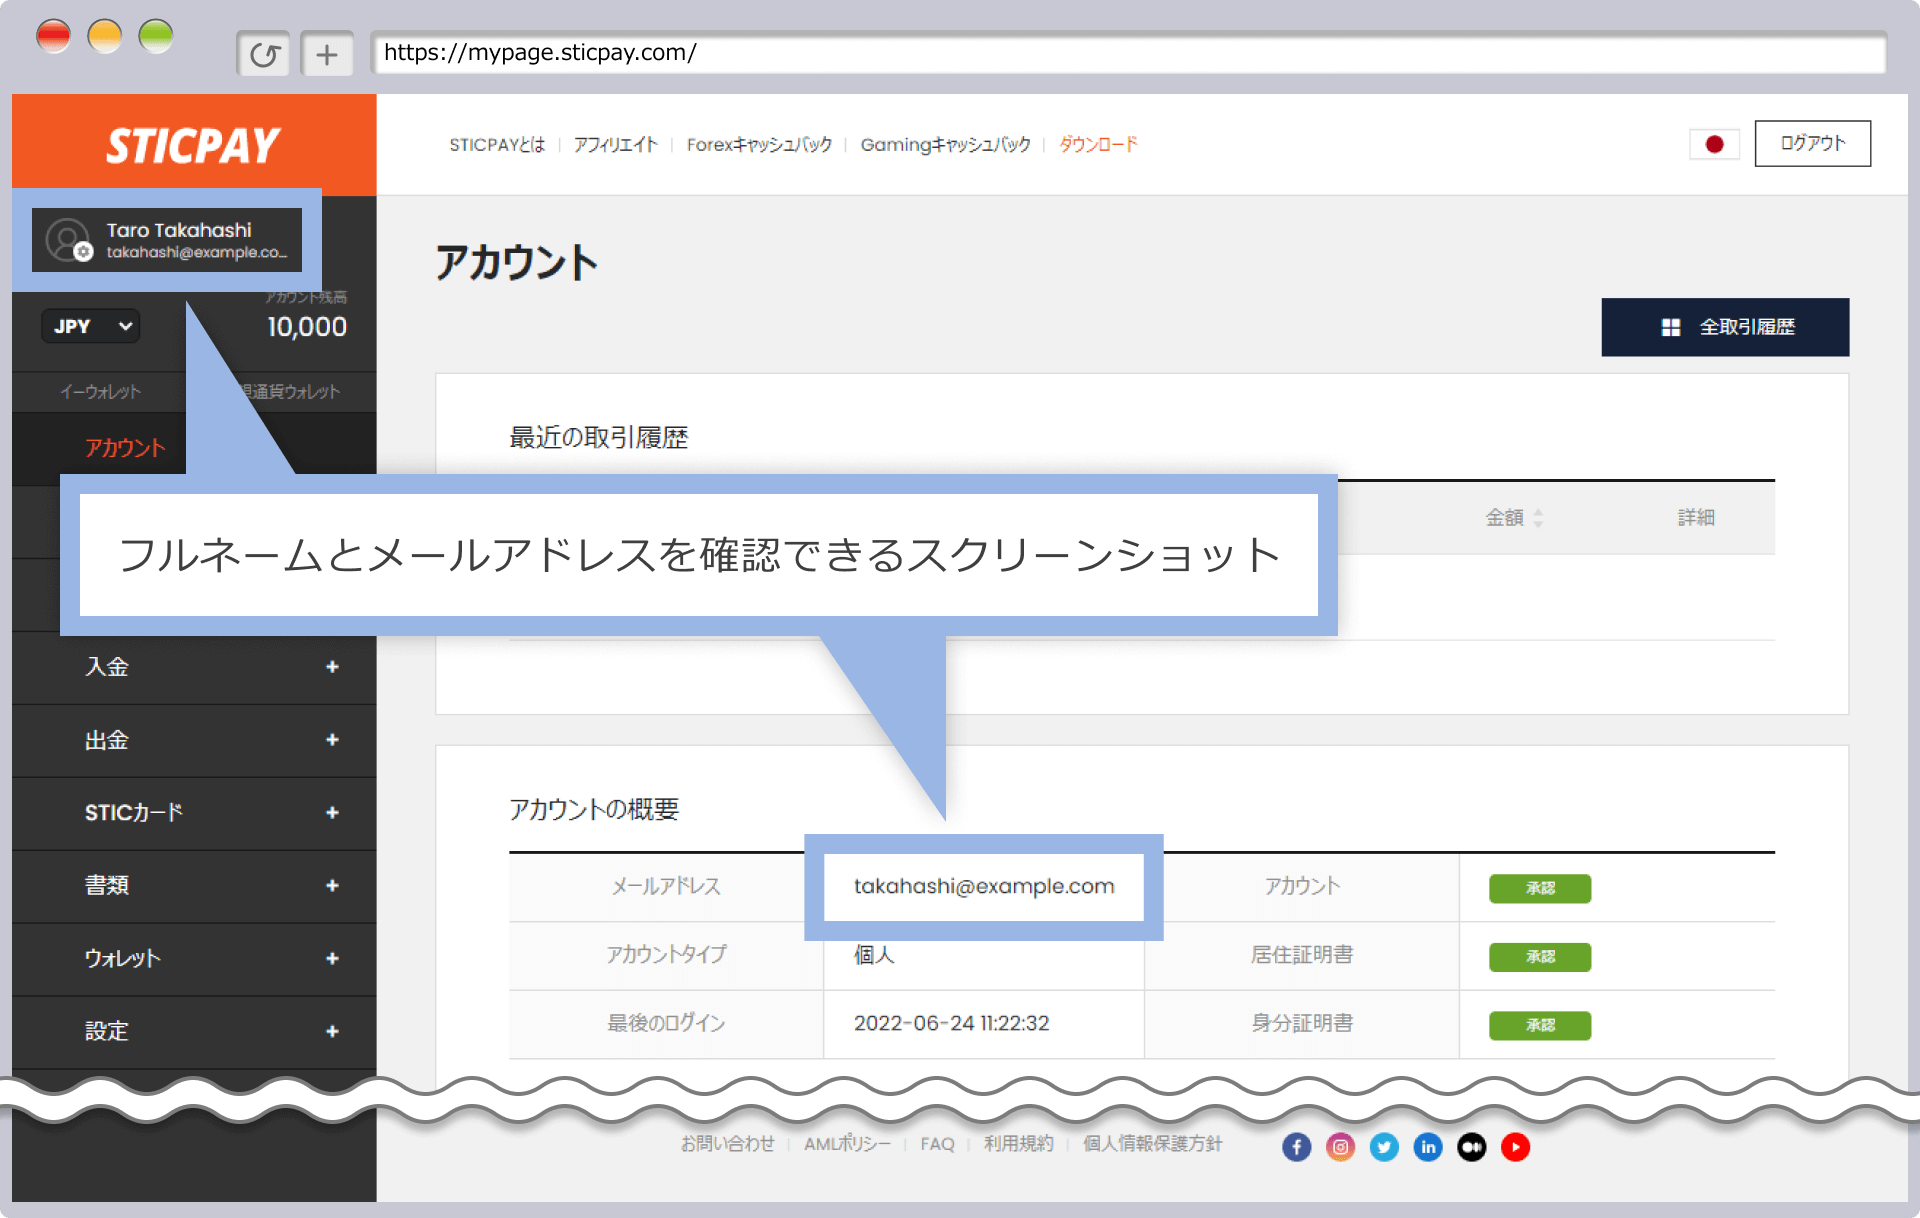The image size is (1920, 1218).
Task: Open Gamingキャッシュバック nav link
Action: pyautogui.click(x=945, y=145)
